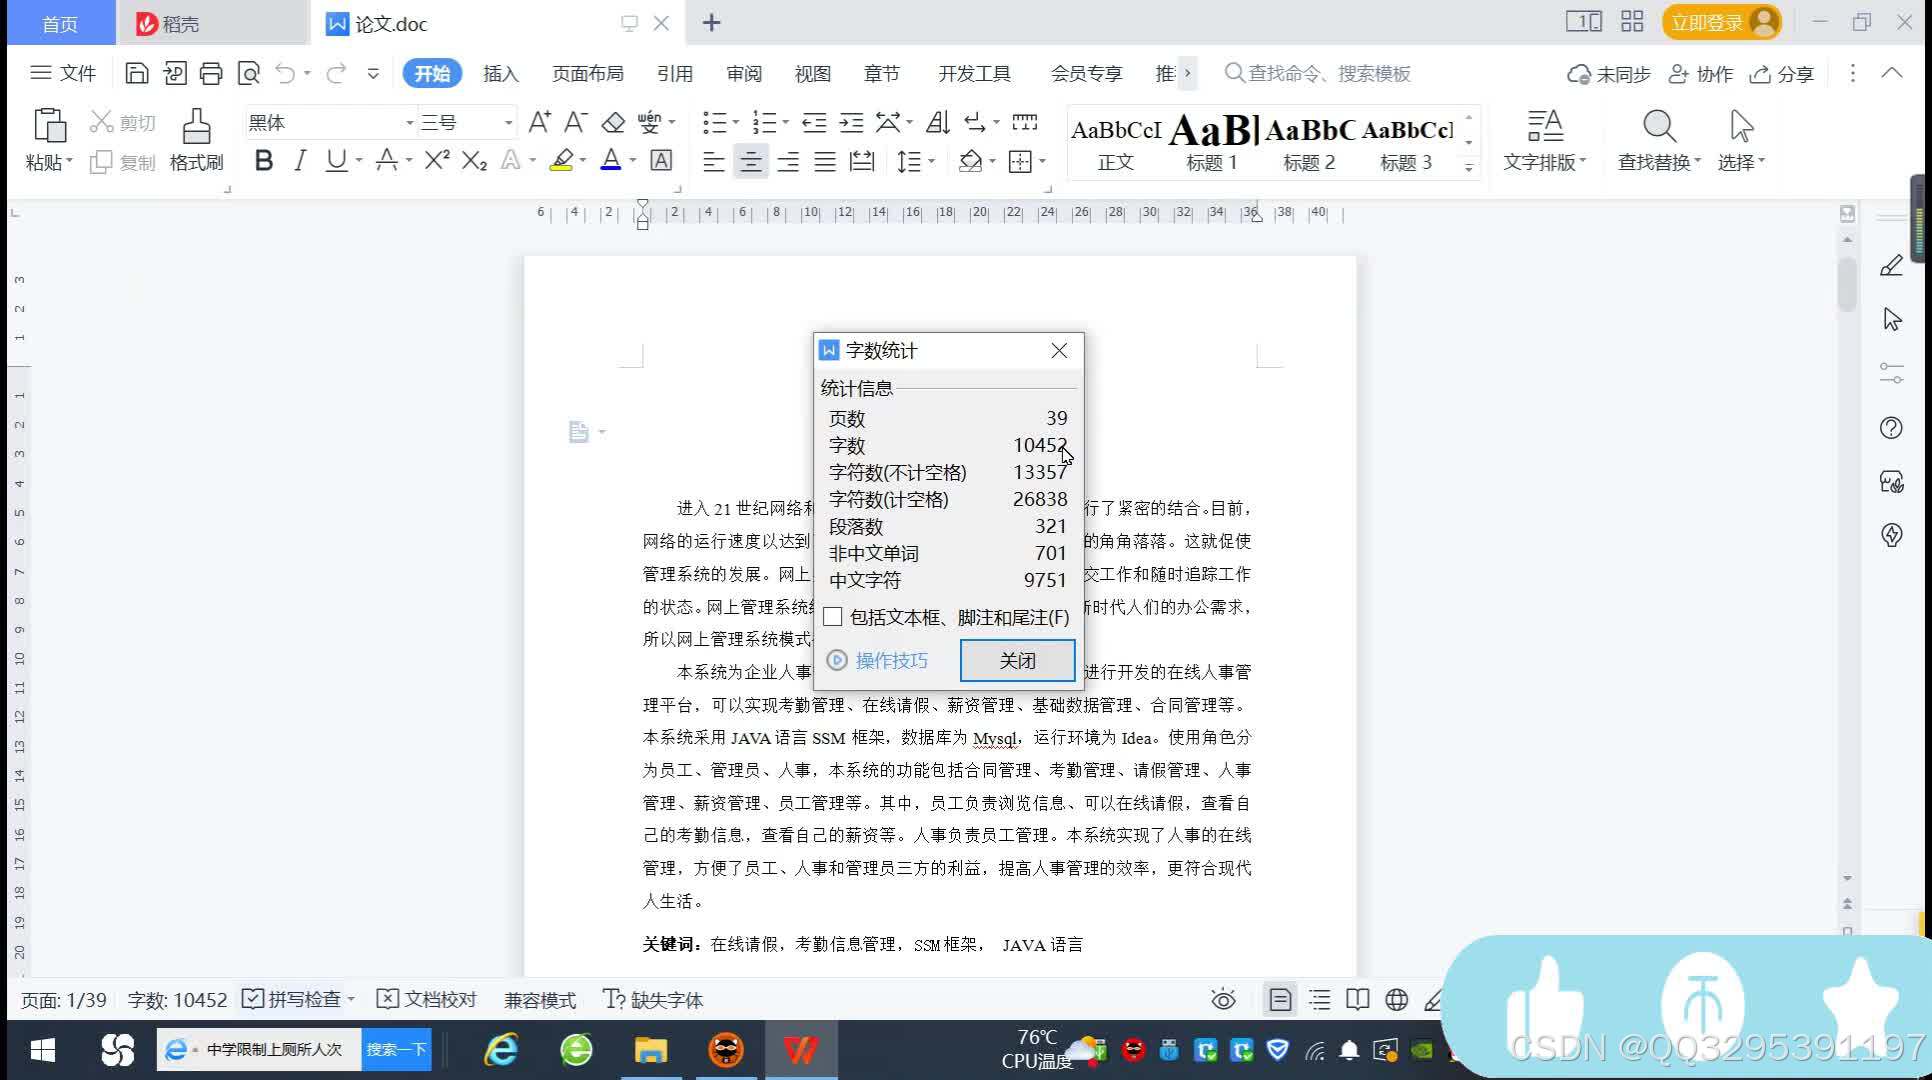Click the shading paint bucket

pos(969,161)
